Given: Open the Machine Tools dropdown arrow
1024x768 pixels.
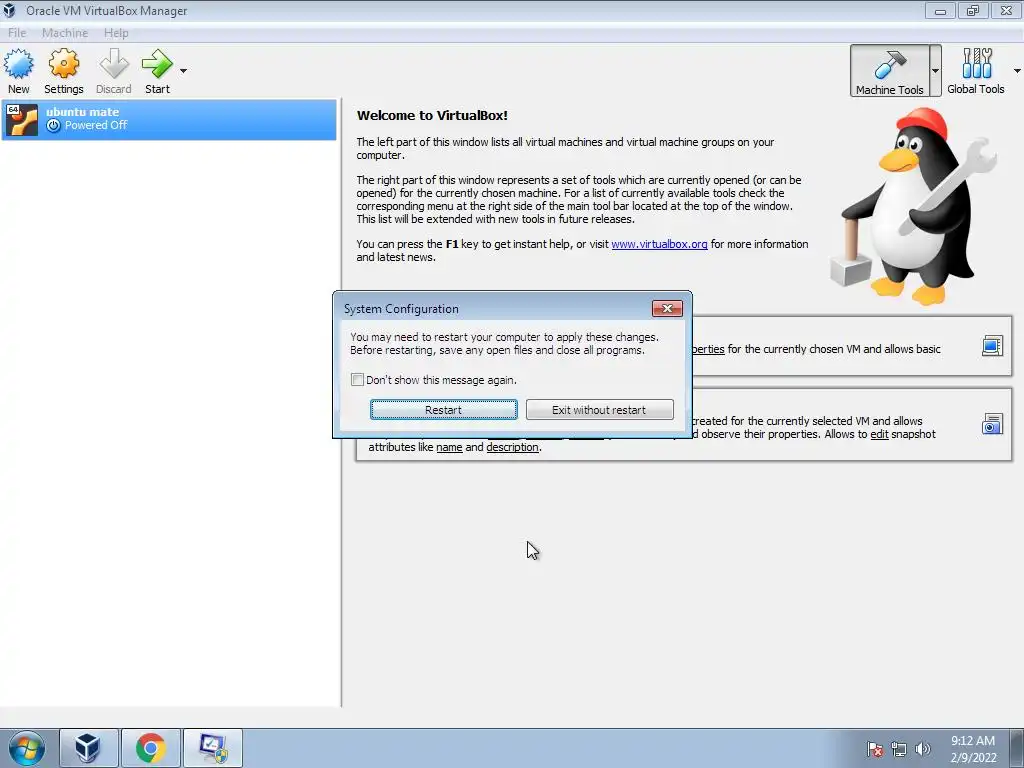Looking at the screenshot, I should (935, 71).
